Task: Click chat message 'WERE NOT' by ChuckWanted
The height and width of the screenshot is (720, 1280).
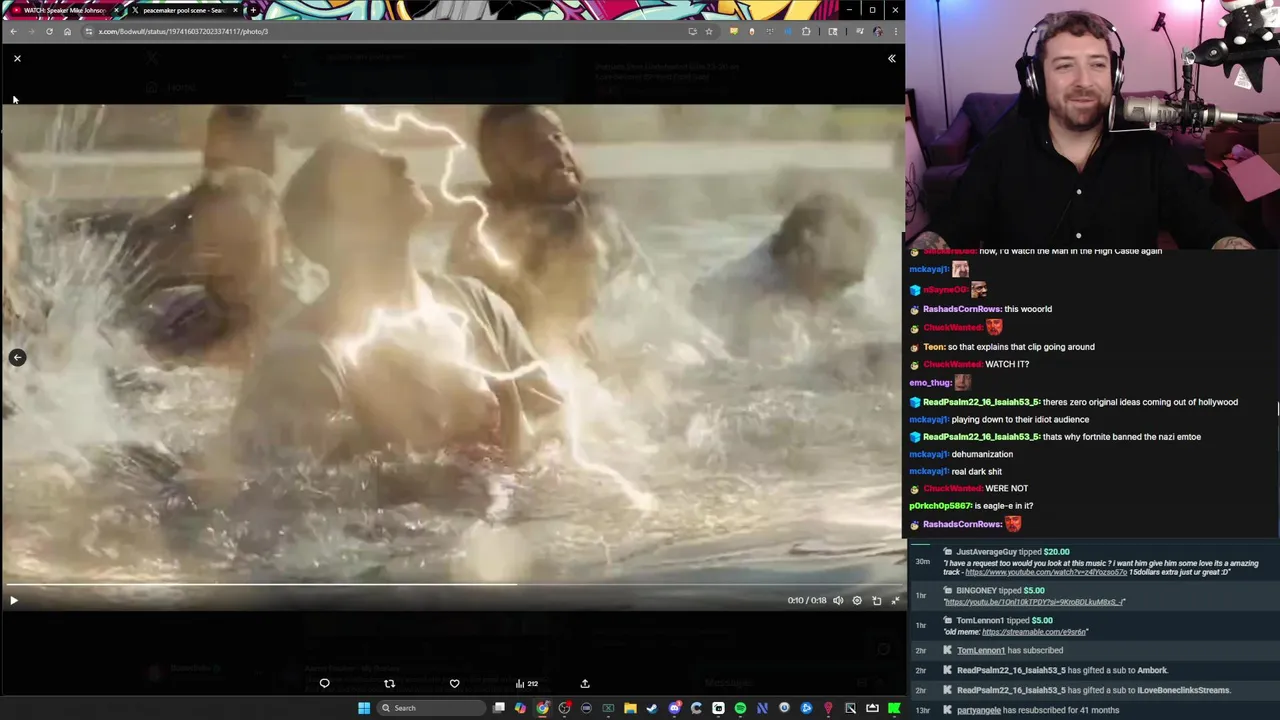Action: (x=1006, y=489)
